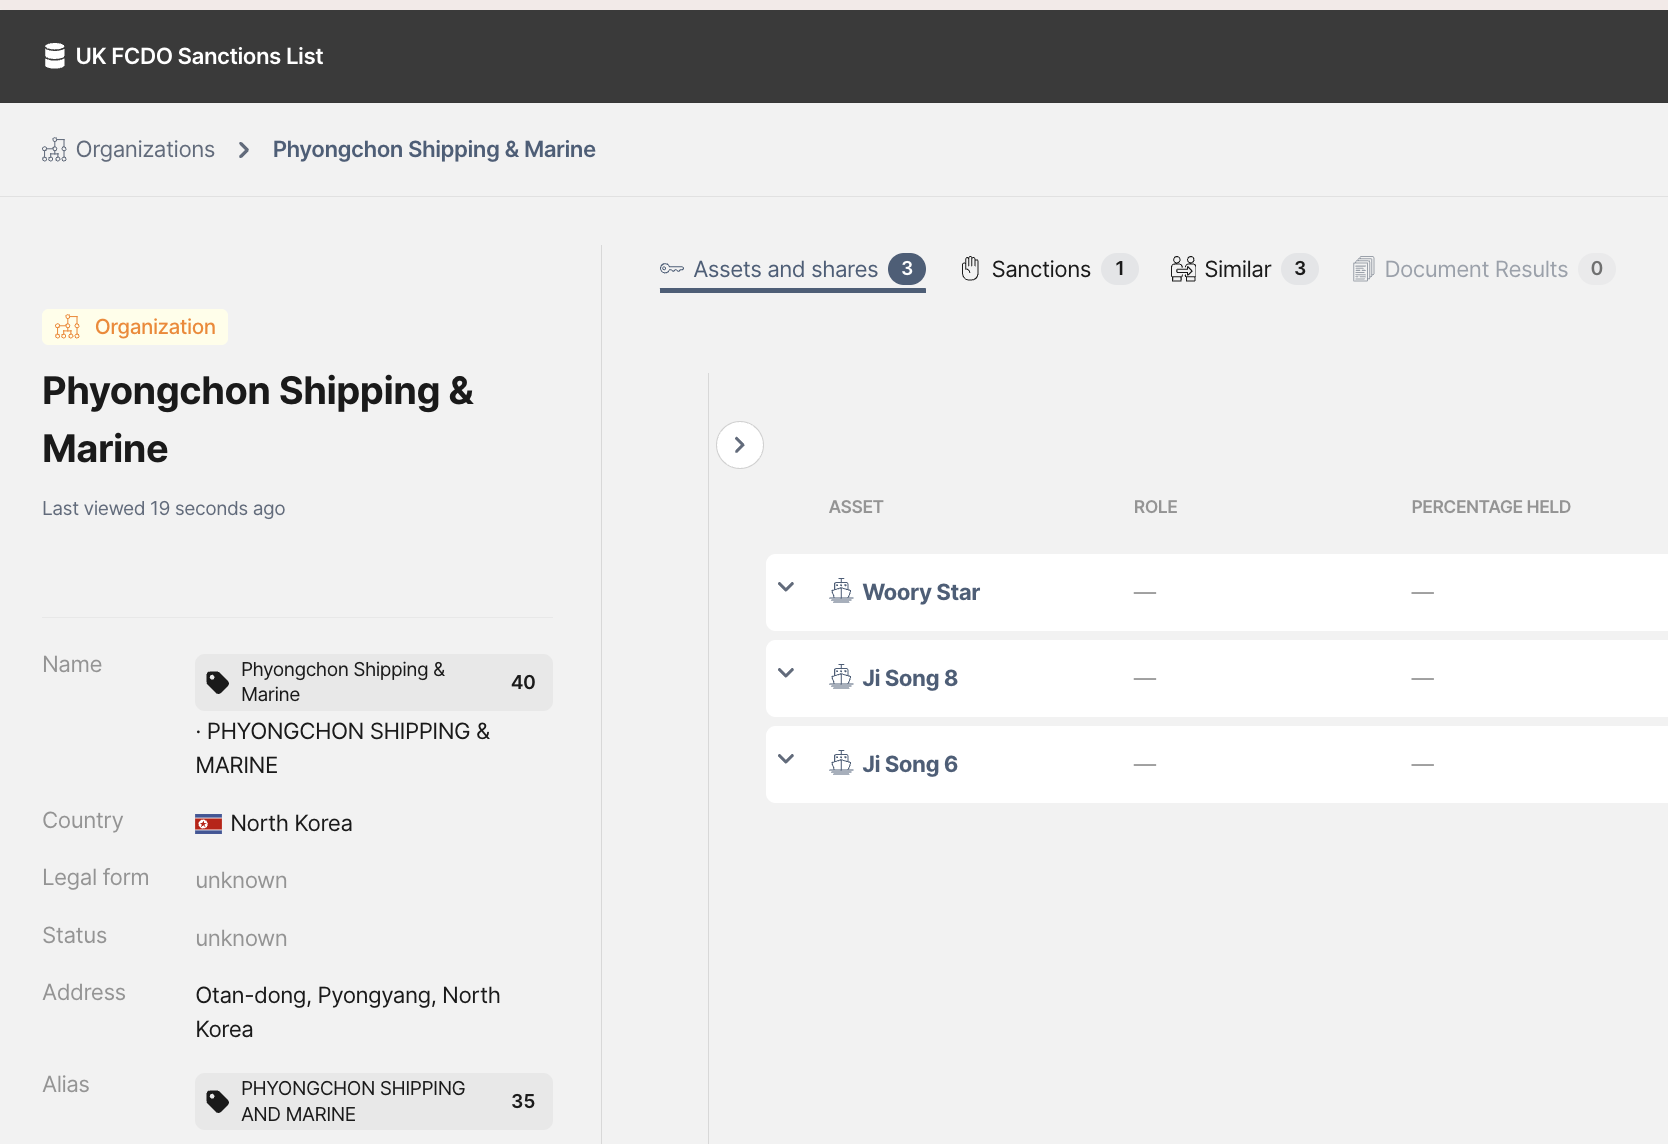Click the Document Results count badge 0

[x=1597, y=269]
